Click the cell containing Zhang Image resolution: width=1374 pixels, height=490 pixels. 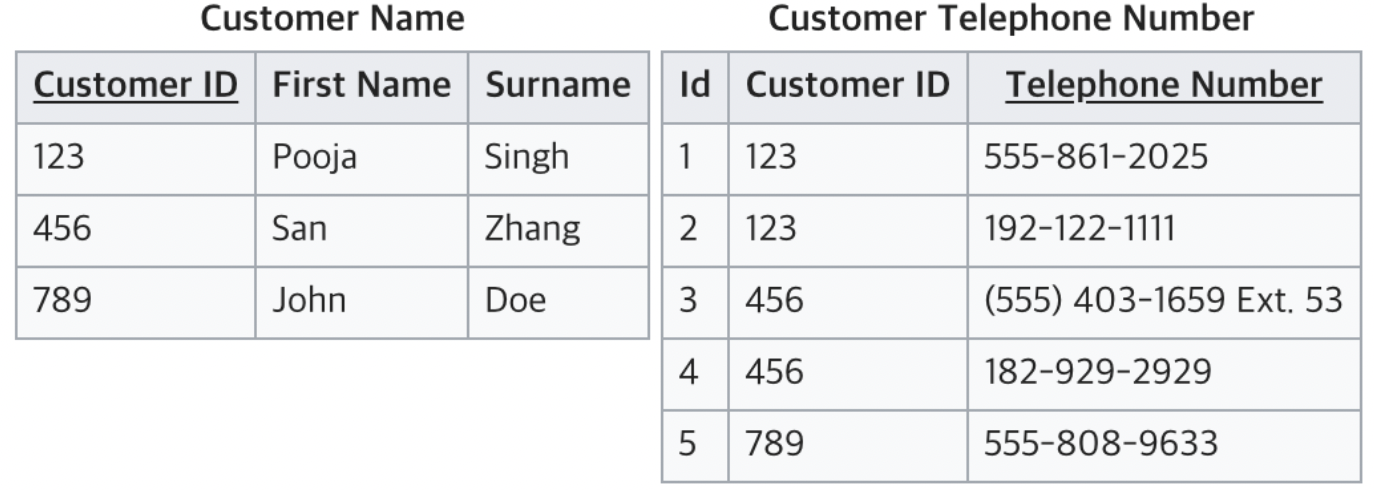click(558, 231)
